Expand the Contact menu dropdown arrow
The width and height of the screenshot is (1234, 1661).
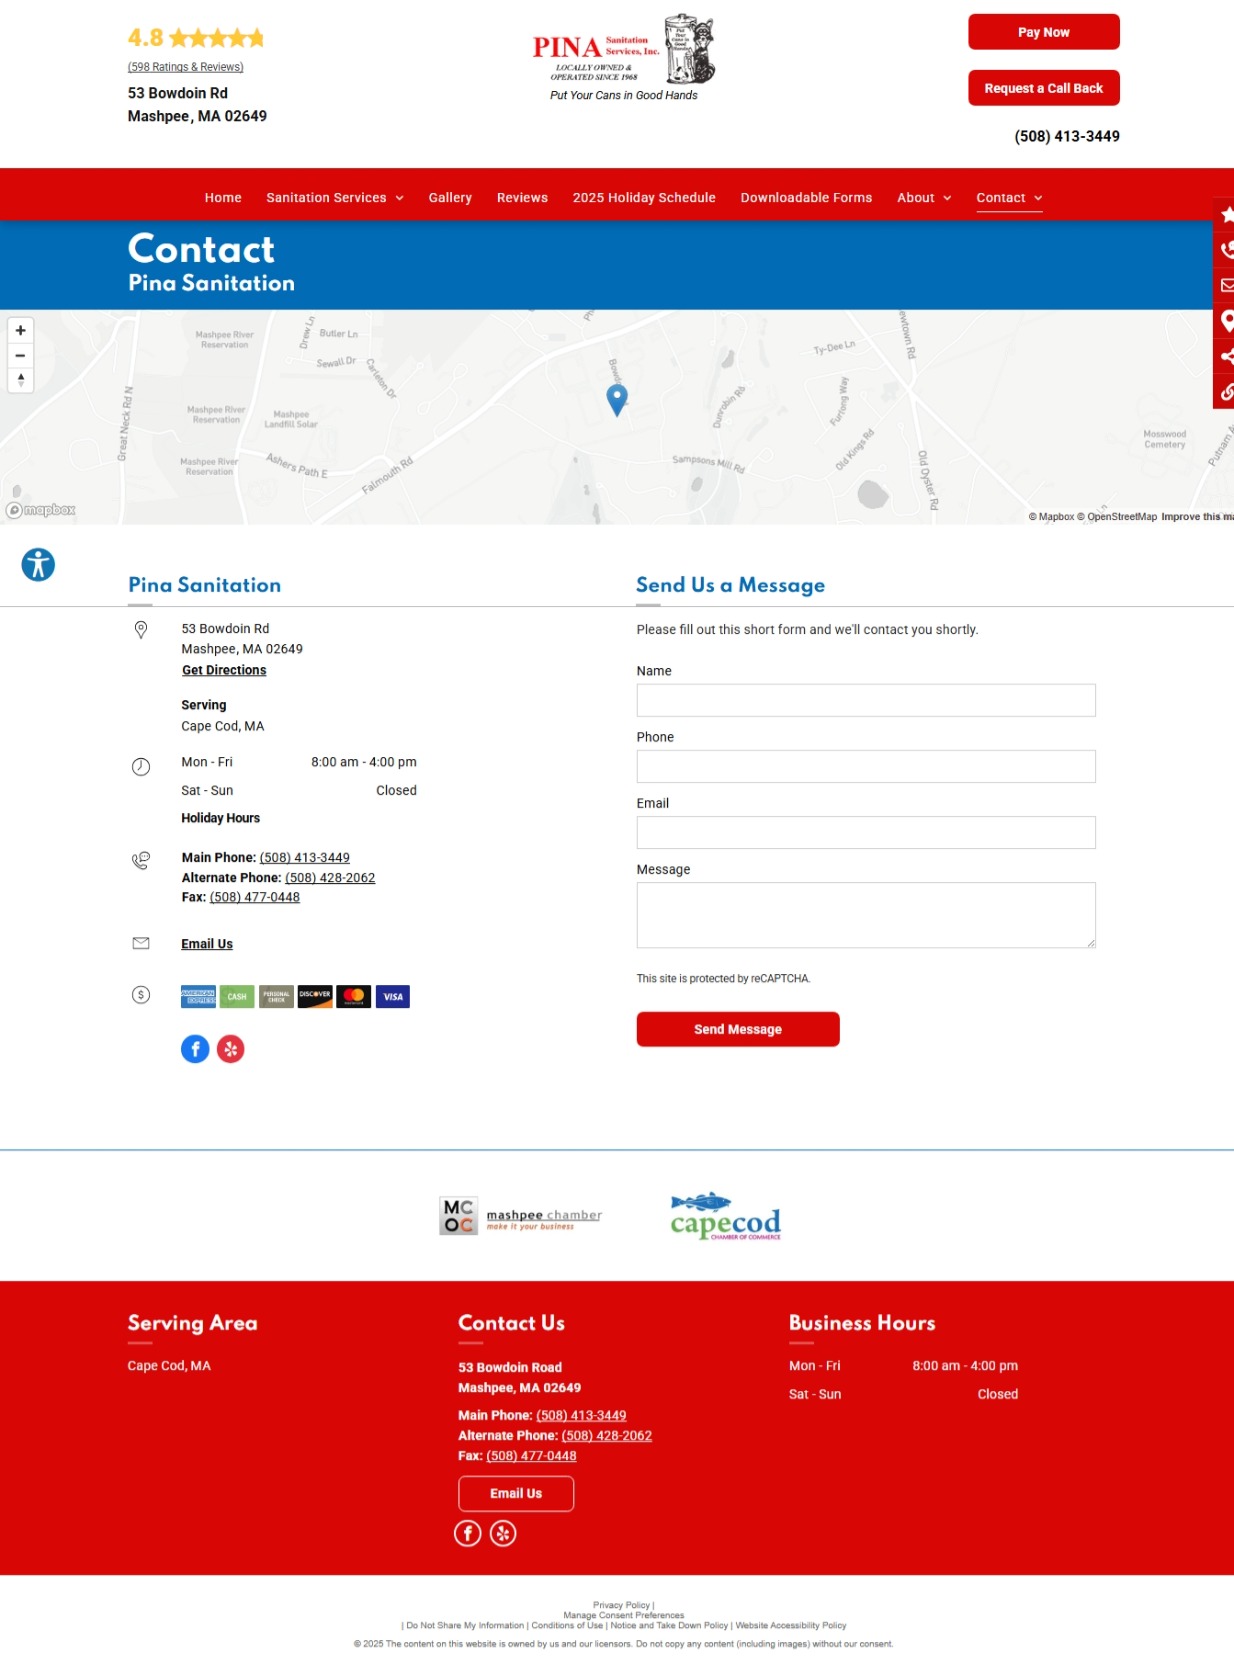coord(1038,198)
